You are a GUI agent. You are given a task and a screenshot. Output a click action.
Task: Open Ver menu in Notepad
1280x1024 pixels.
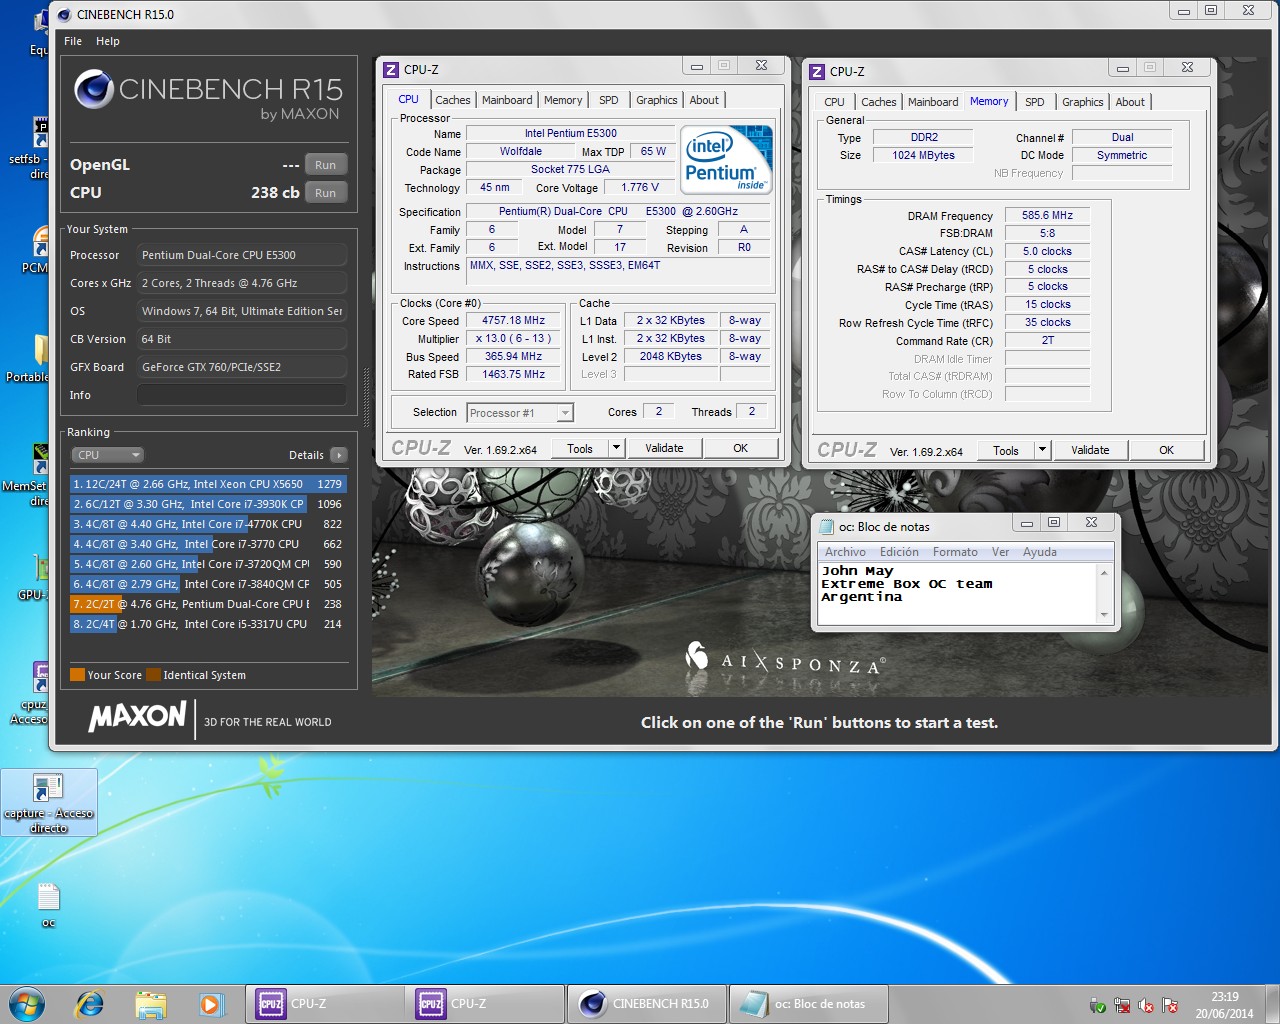click(x=1000, y=552)
